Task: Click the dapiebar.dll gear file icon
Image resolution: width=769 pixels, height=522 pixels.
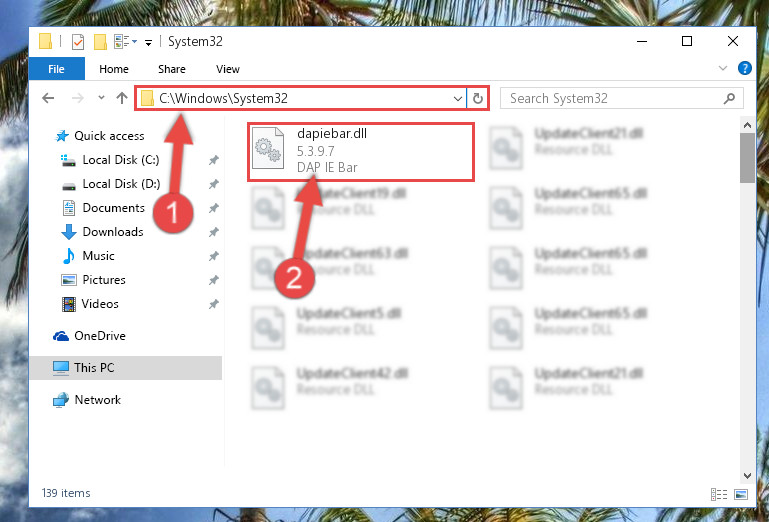Action: [268, 148]
